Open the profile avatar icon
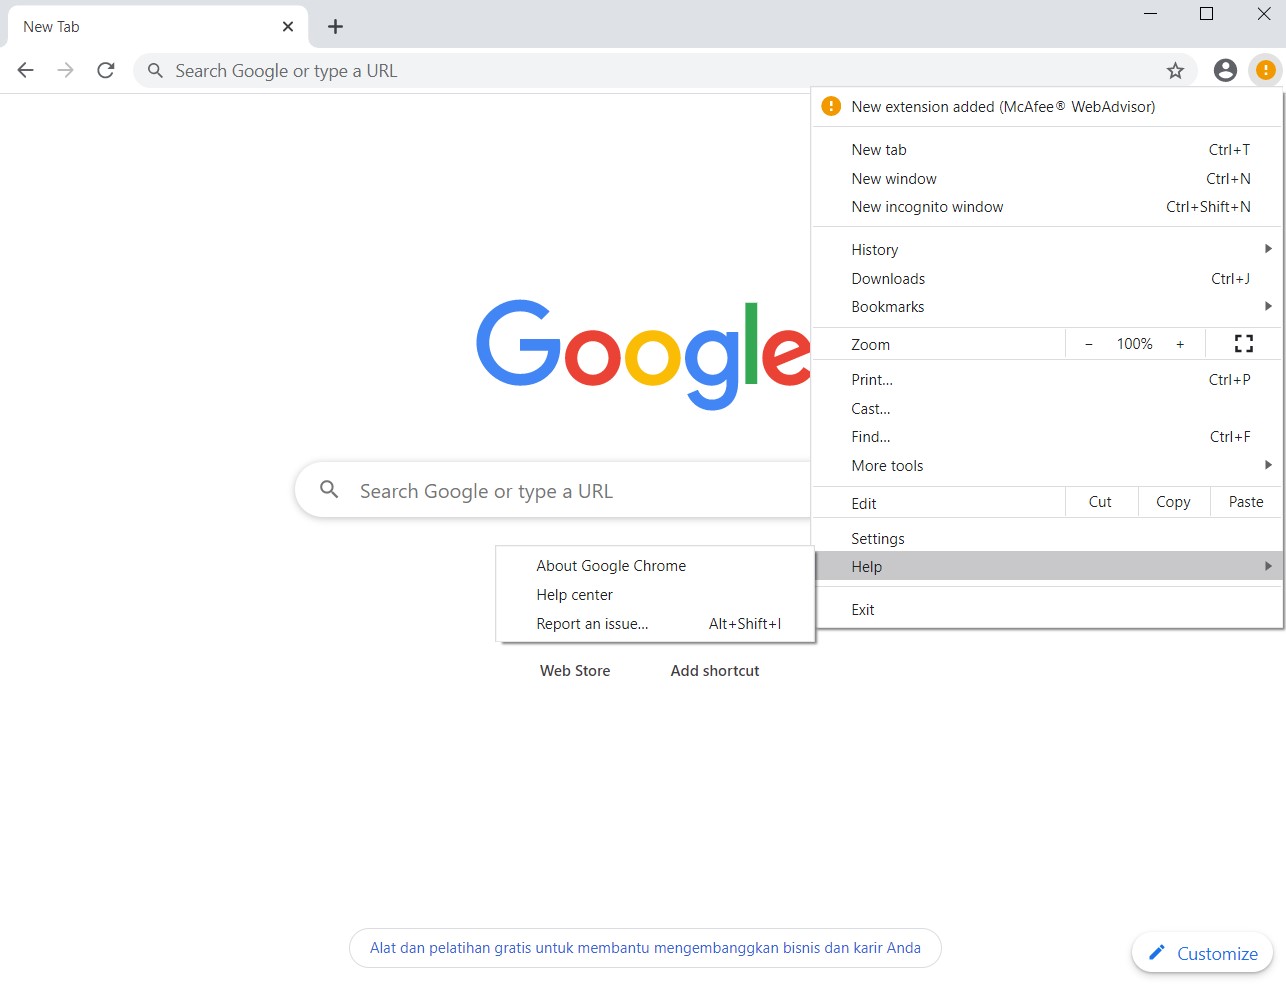The height and width of the screenshot is (987, 1286). pyautogui.click(x=1225, y=70)
